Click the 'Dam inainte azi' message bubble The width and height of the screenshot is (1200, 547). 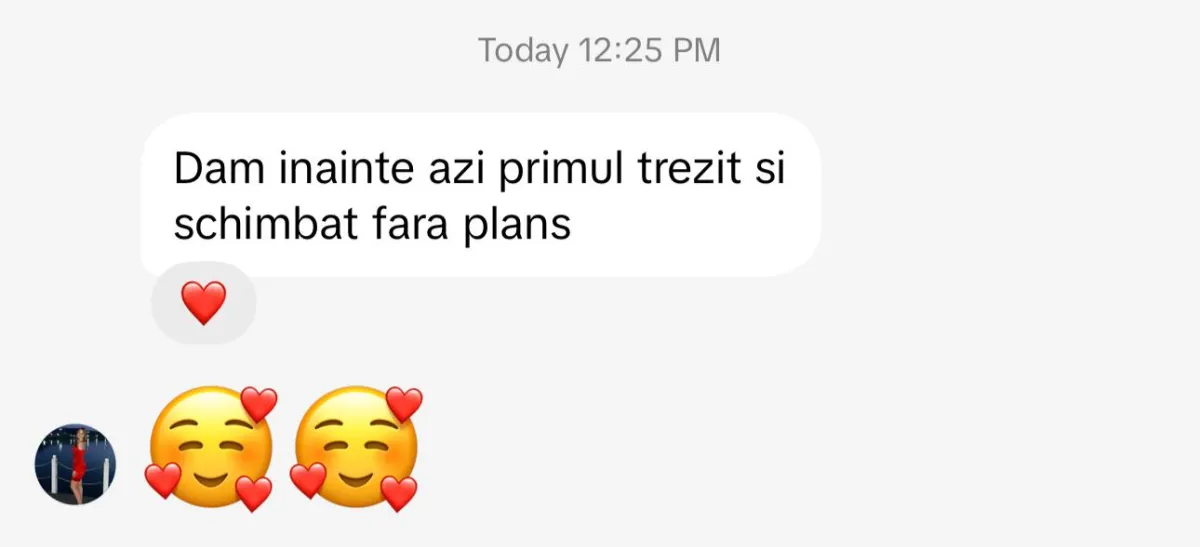[480, 196]
